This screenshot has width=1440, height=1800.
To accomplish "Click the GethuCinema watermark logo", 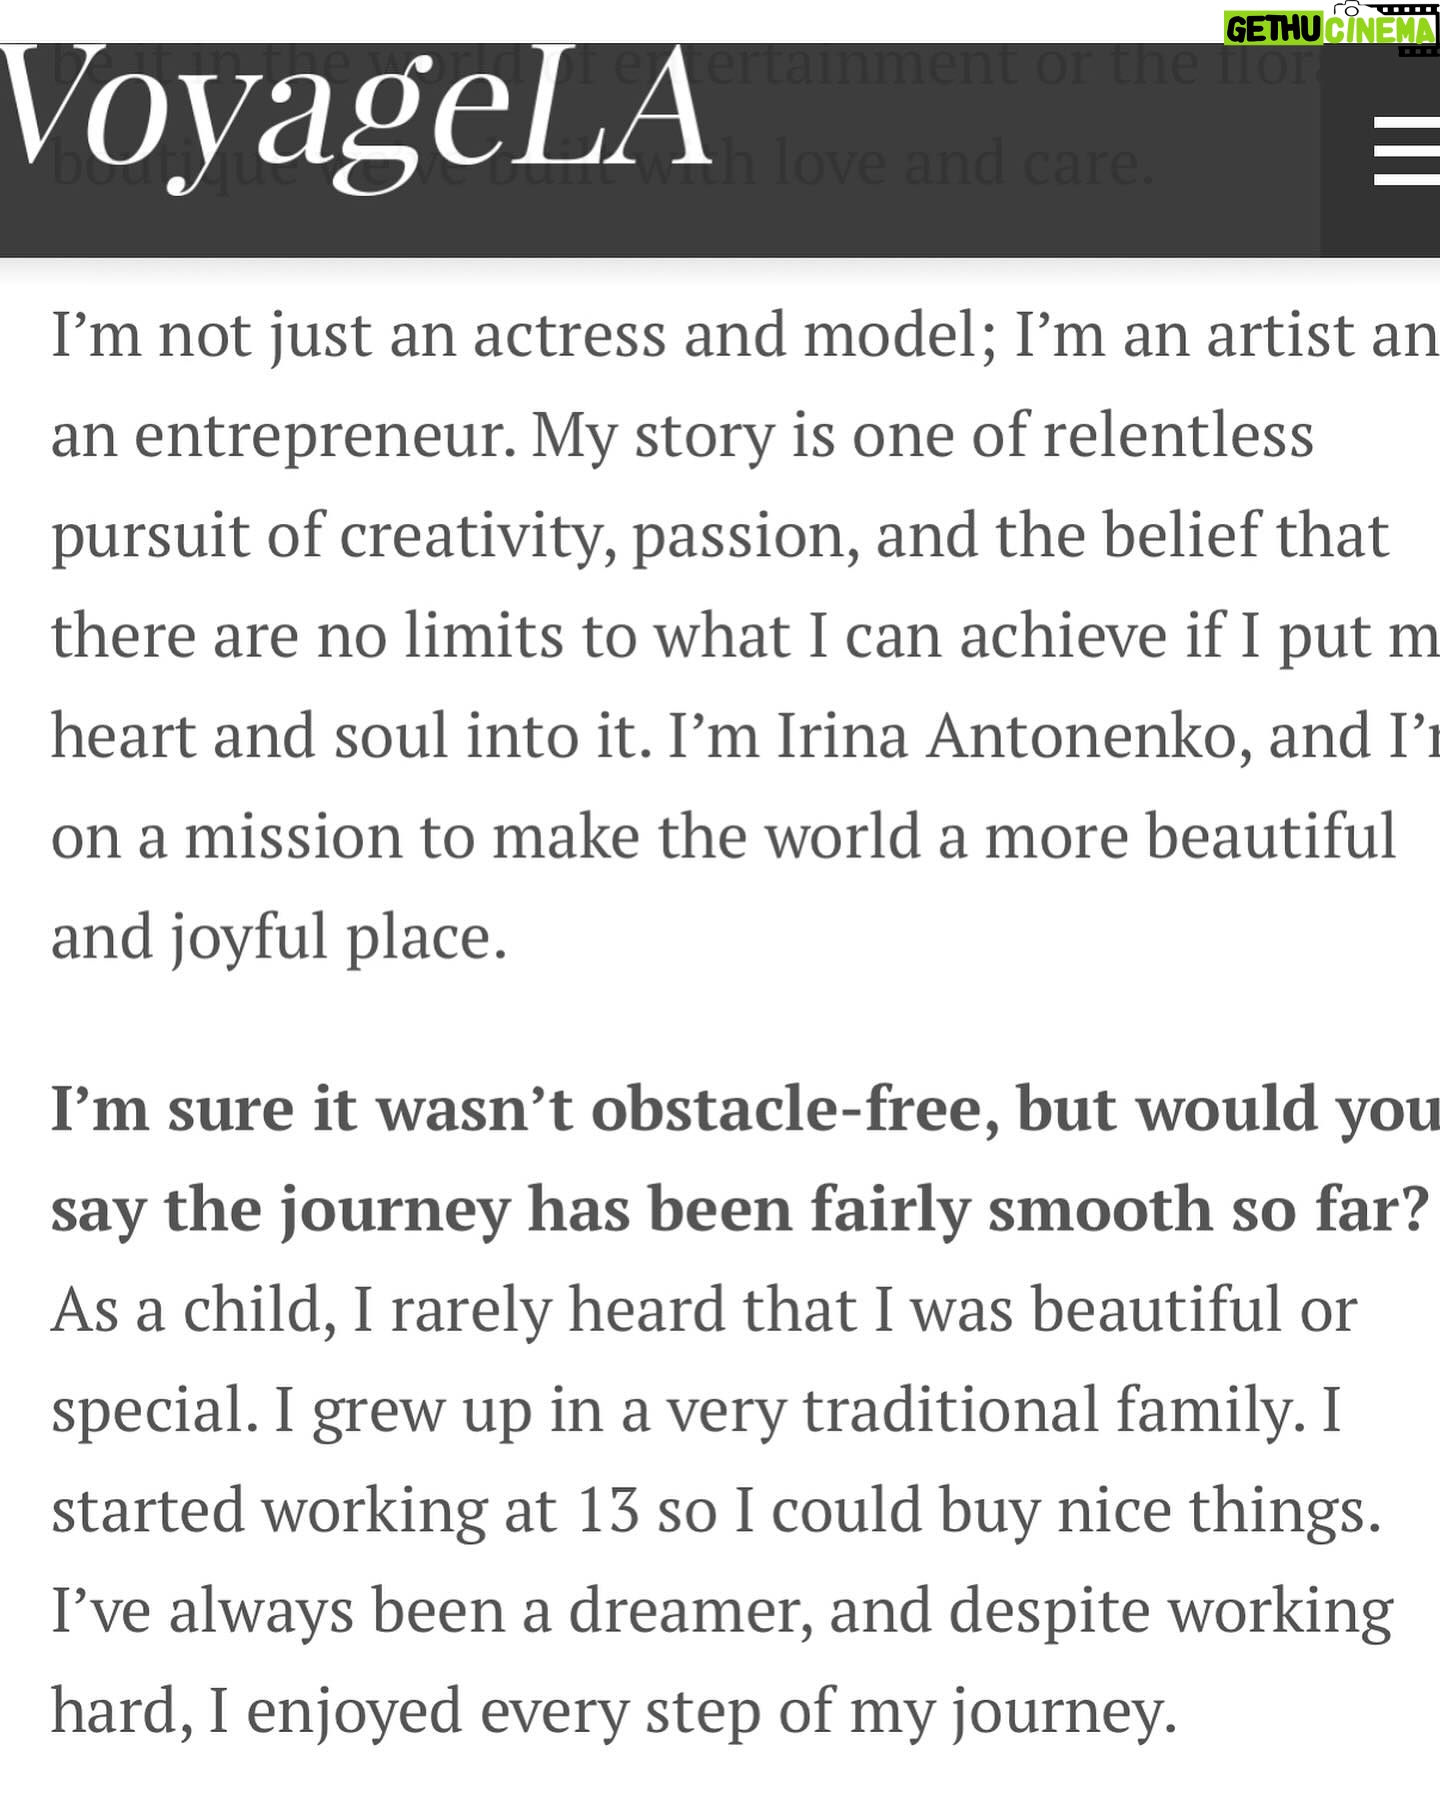I will point(1331,27).
